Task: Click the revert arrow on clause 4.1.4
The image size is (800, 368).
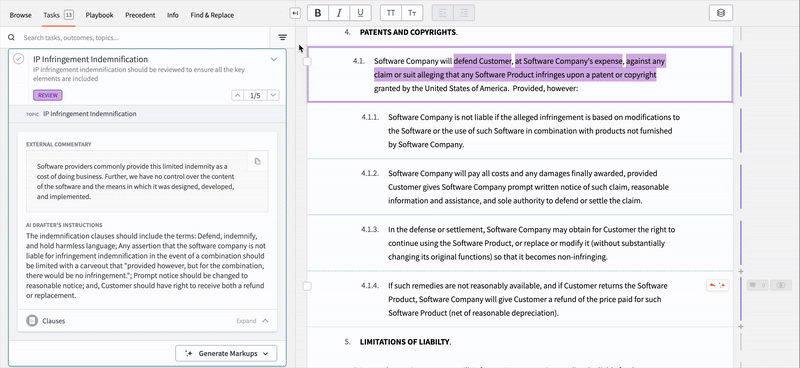Action: point(713,285)
